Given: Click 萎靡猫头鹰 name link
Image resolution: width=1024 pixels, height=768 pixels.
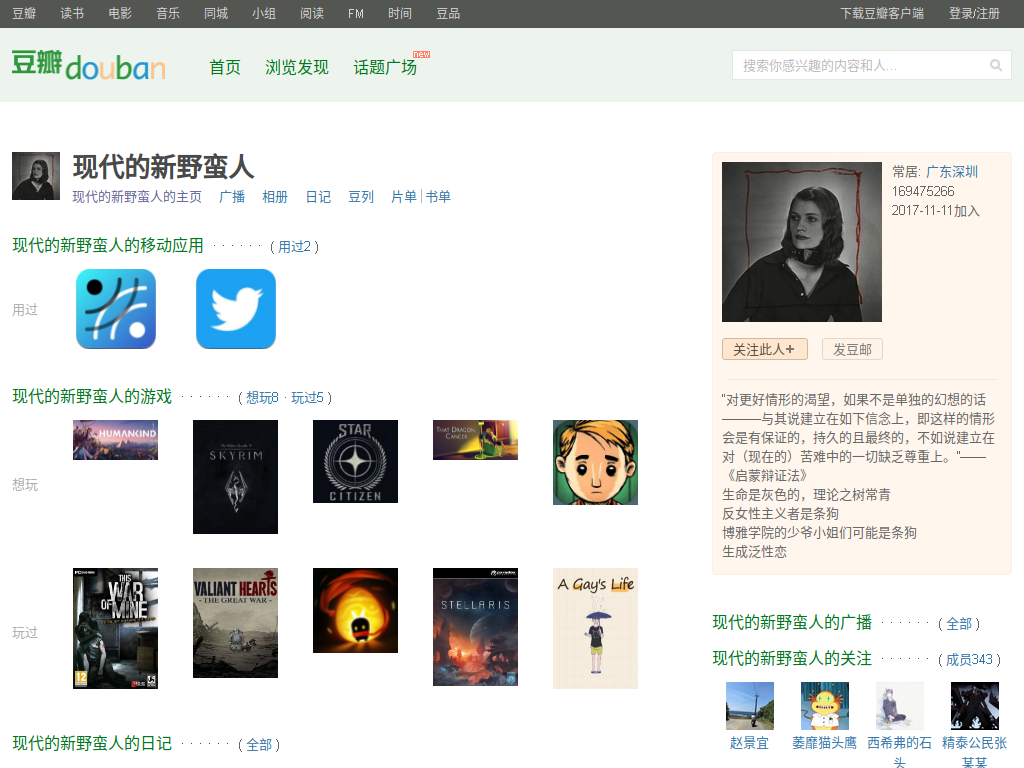Looking at the screenshot, I should (x=825, y=743).
